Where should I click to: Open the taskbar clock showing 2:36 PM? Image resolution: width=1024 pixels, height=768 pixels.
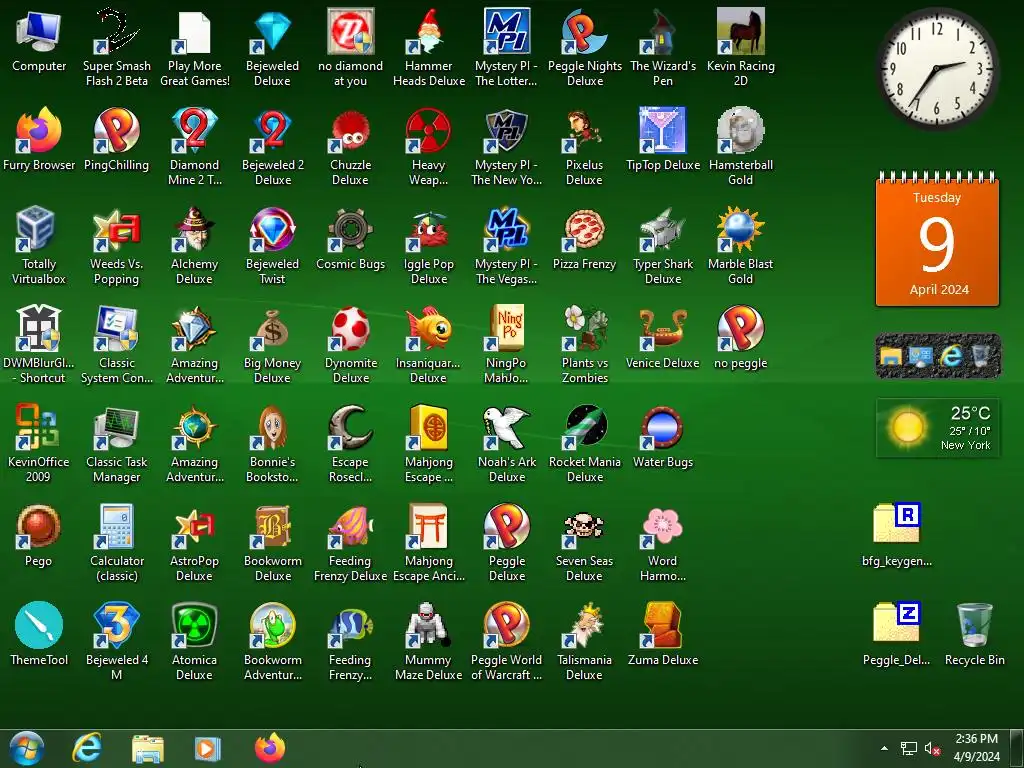[x=976, y=748]
